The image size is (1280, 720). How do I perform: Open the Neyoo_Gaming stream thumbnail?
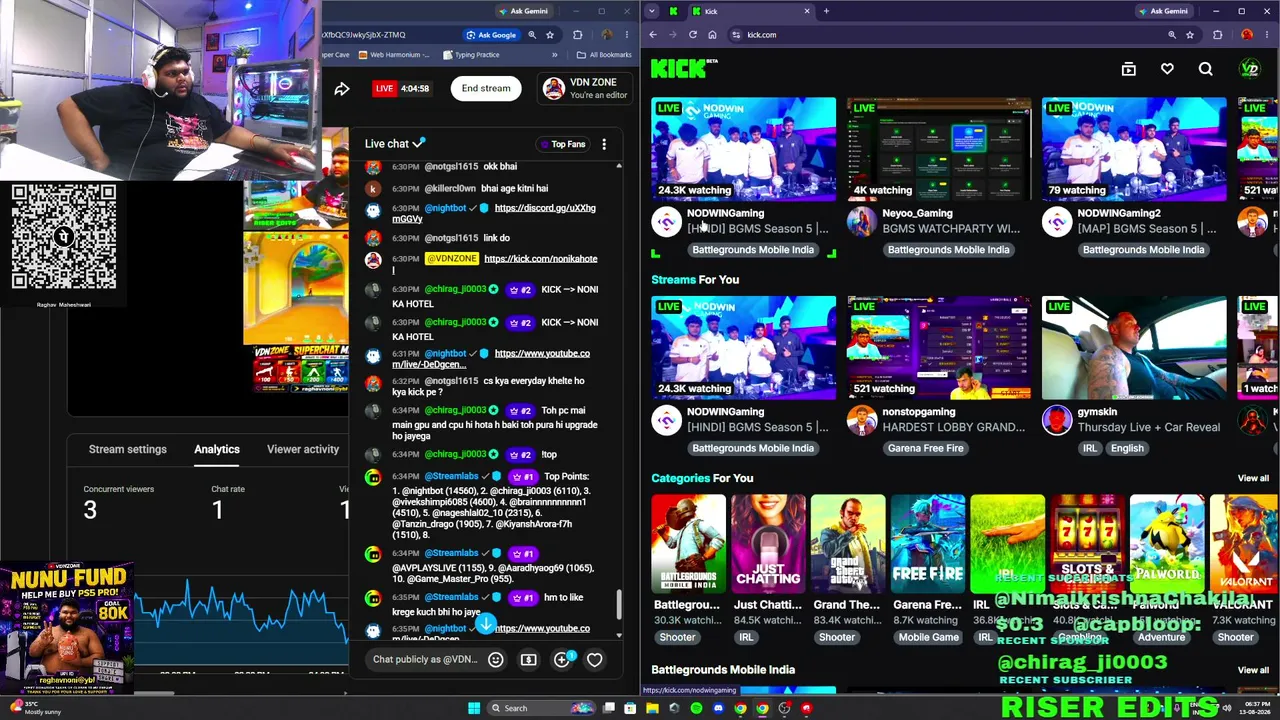click(x=939, y=149)
